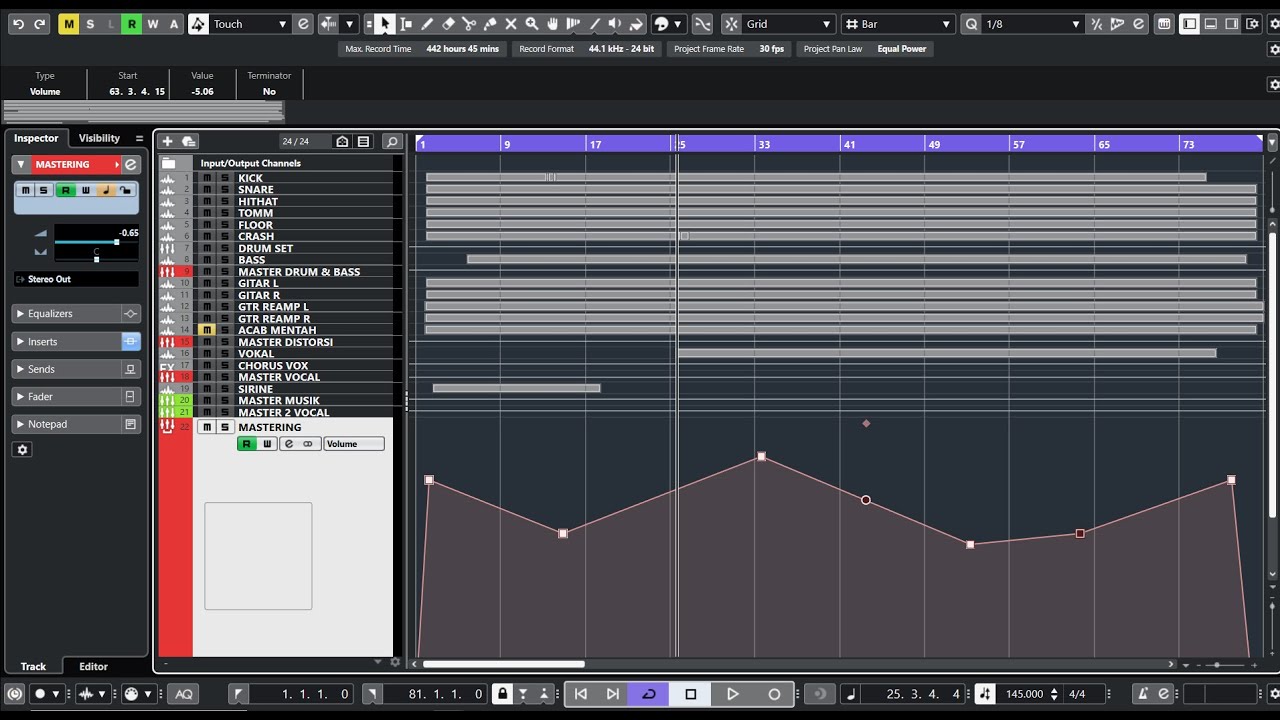Select the Glue tool
This screenshot has width=1280, height=720.
(x=490, y=24)
